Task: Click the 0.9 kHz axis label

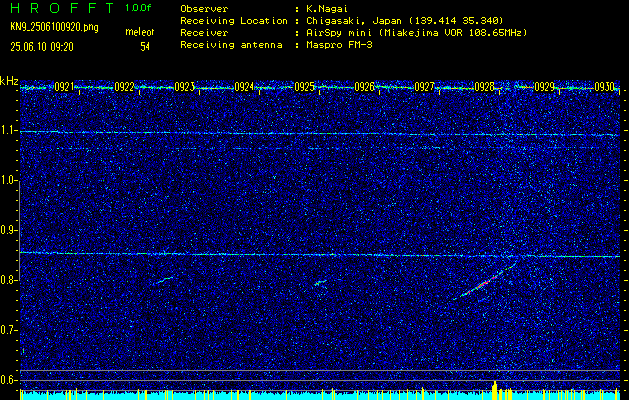Action: 9,230
